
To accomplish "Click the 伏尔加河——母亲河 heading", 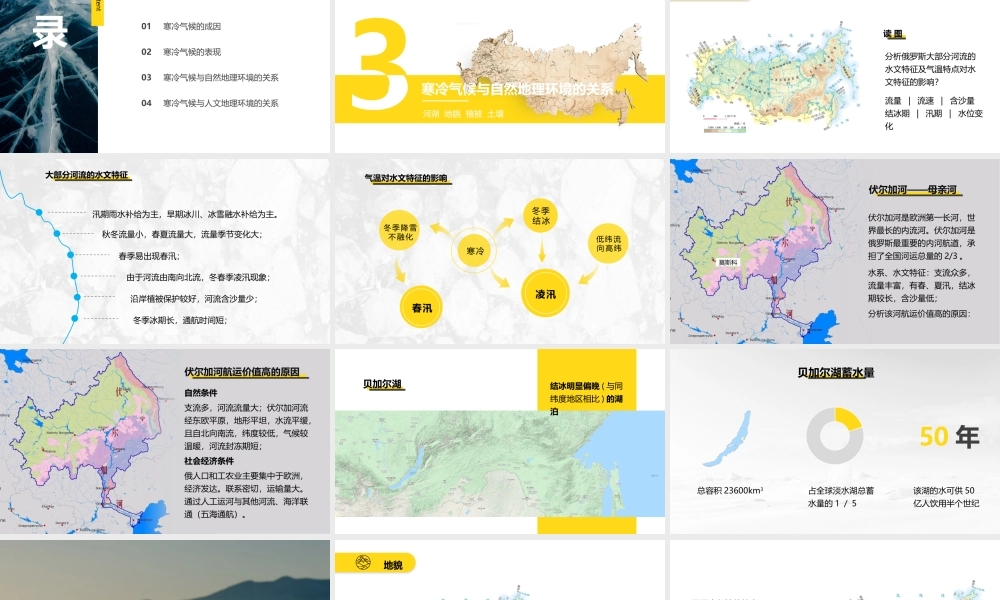I will tap(912, 189).
